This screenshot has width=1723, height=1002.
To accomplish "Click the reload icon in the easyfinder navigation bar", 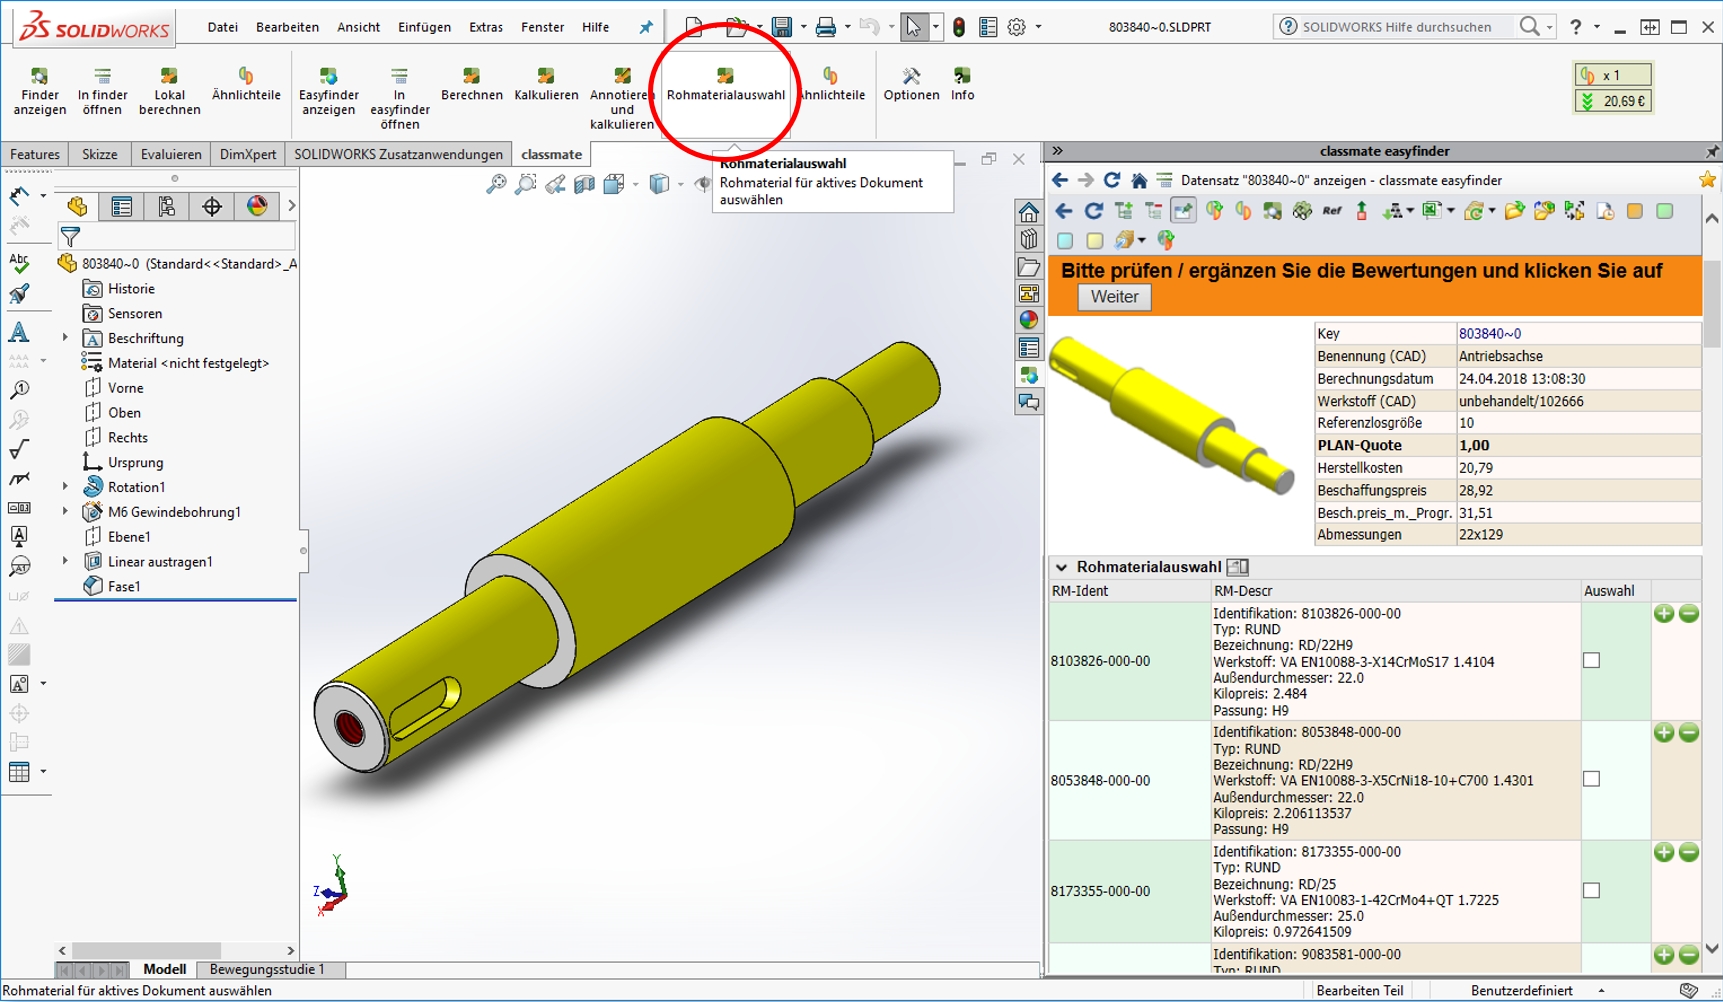I will pos(1111,180).
